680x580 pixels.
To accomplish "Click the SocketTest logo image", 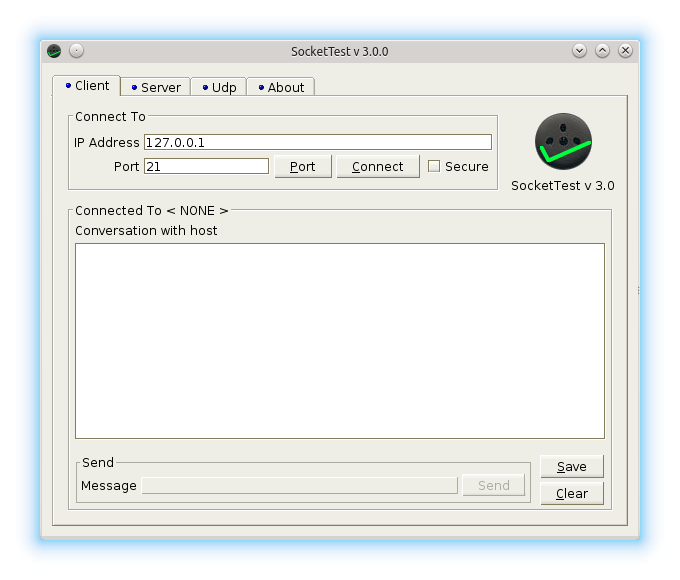I will [x=563, y=141].
